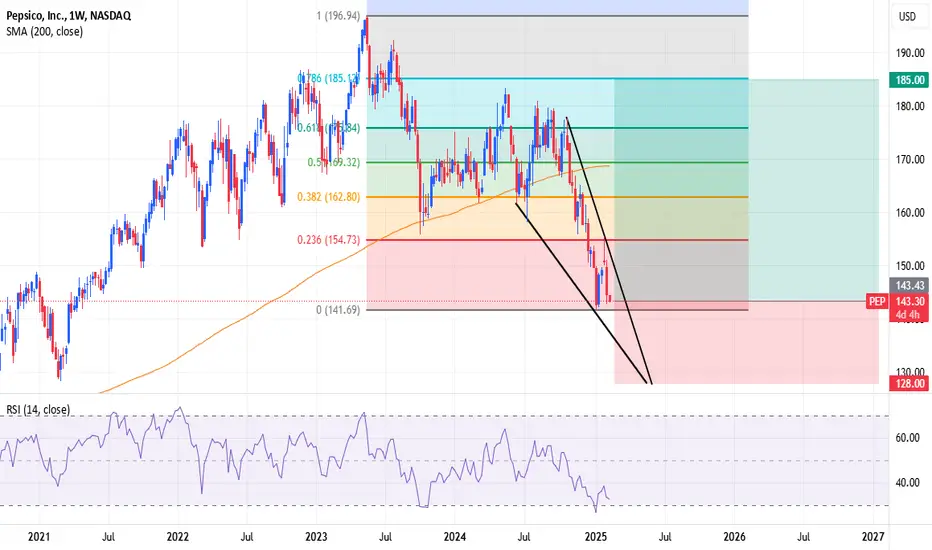Image resolution: width=932 pixels, height=550 pixels.
Task: Select the Fibonacci 1 (196.94) level label
Action: 338,16
